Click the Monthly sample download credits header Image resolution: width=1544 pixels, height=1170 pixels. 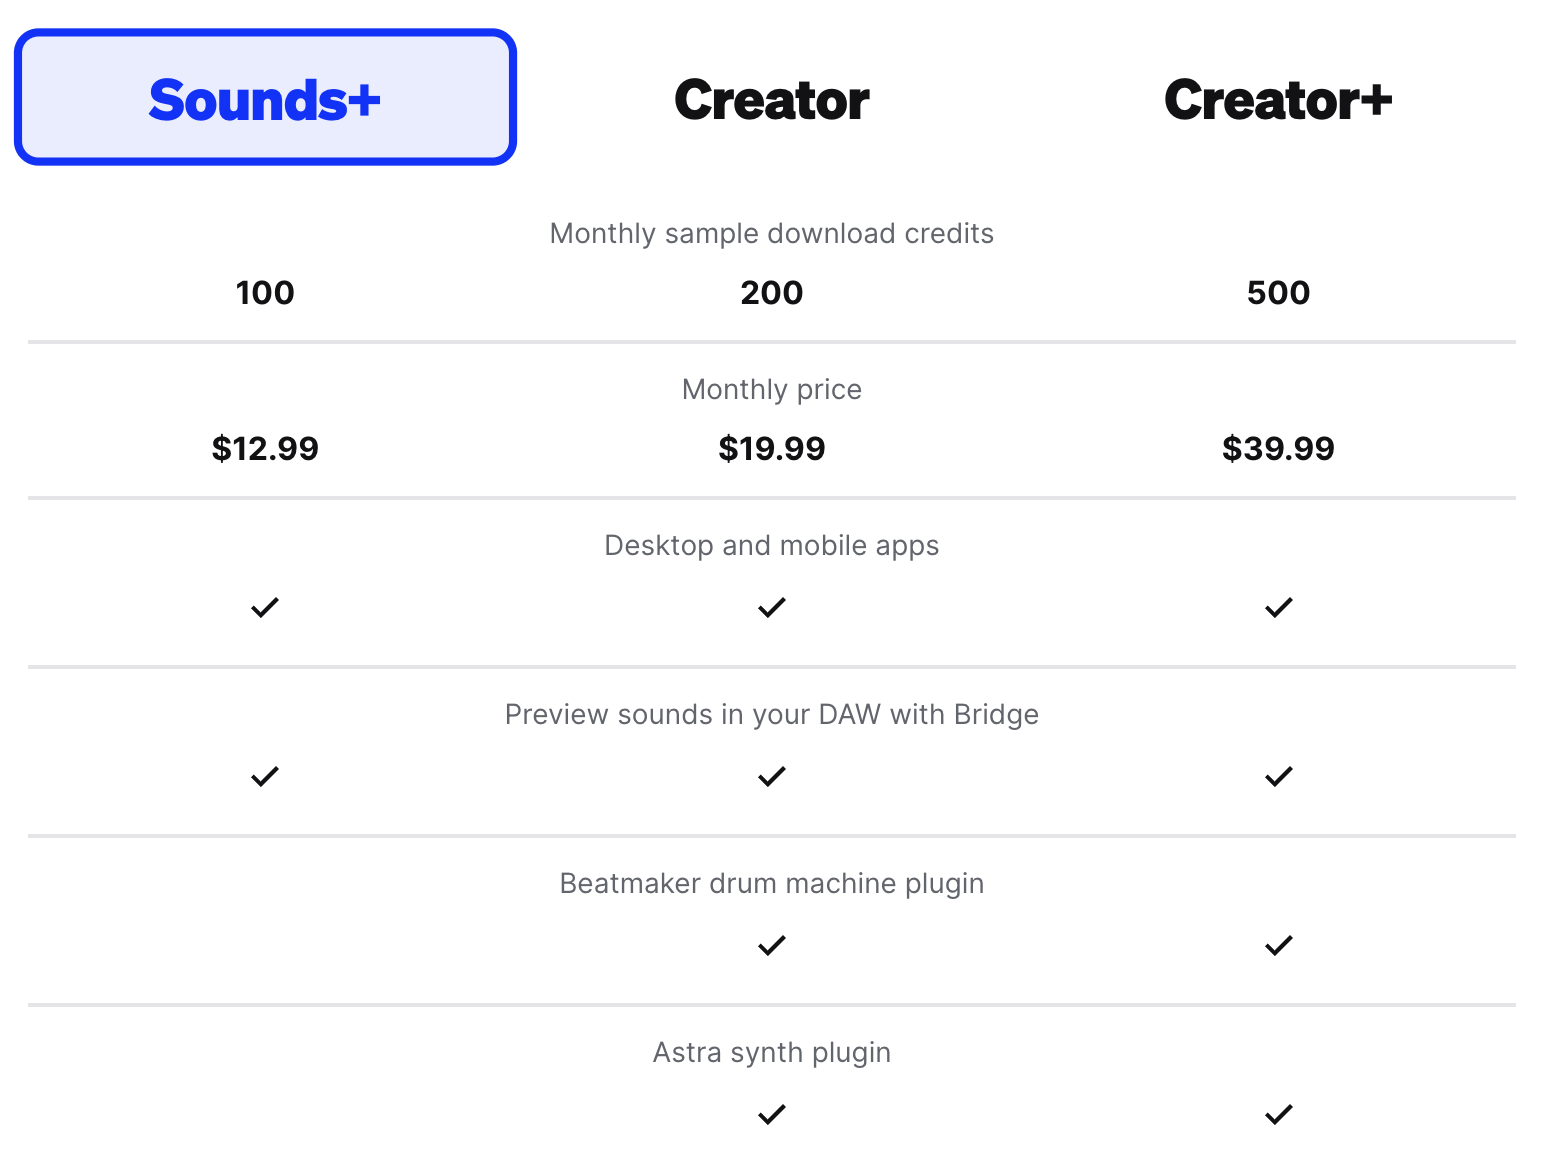coord(771,233)
